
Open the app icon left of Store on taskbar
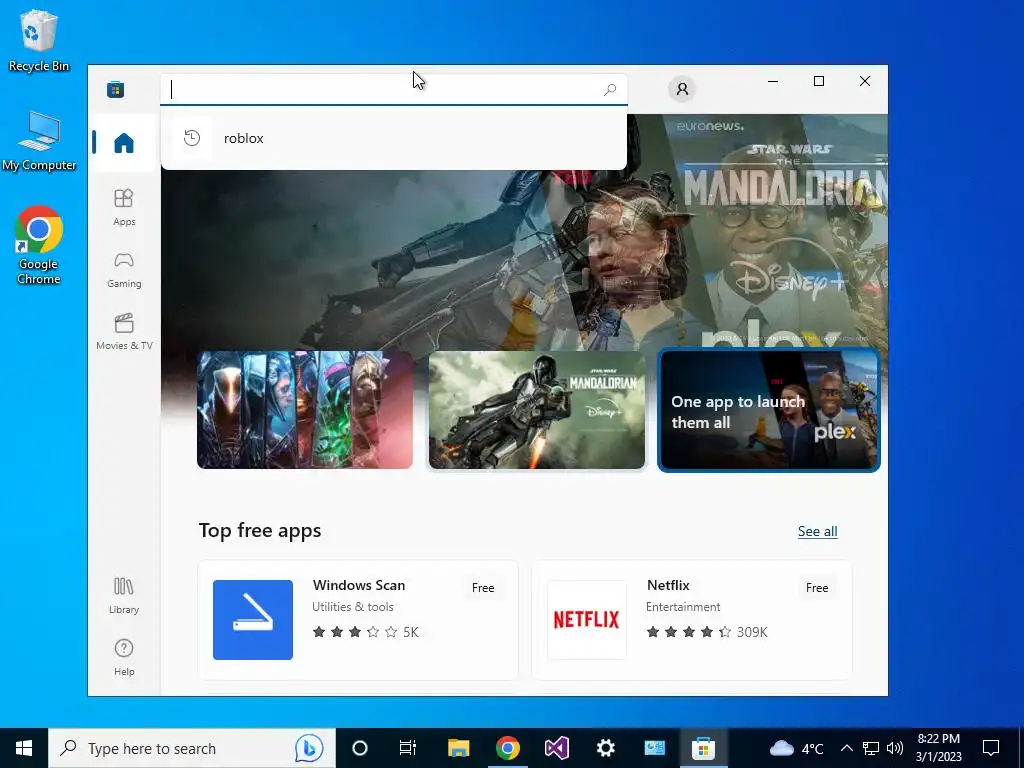click(654, 748)
